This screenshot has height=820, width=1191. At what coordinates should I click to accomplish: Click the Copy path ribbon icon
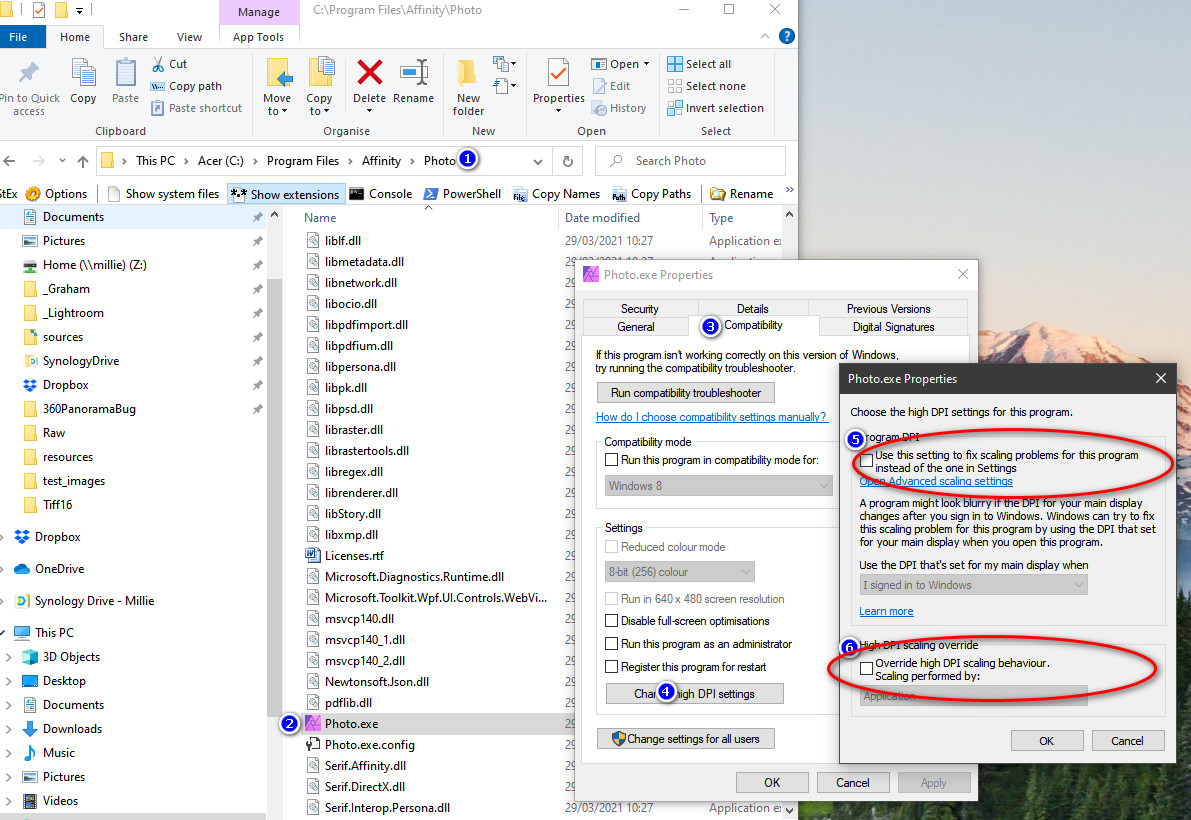157,87
